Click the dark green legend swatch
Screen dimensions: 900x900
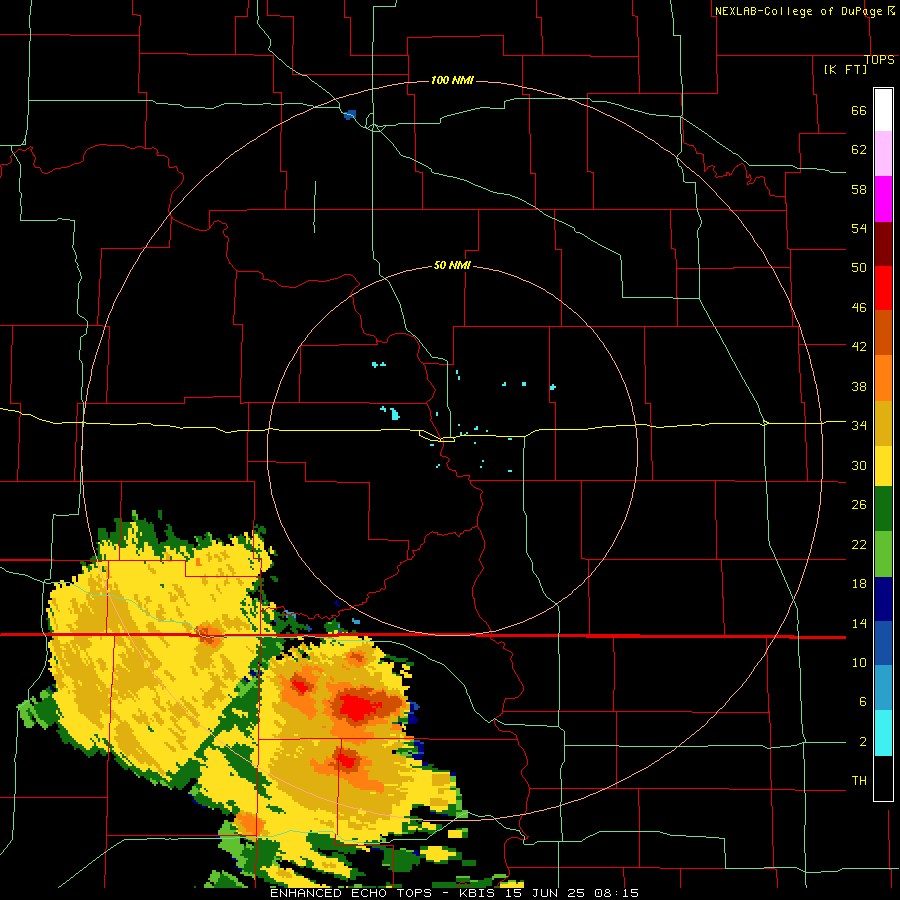click(883, 509)
